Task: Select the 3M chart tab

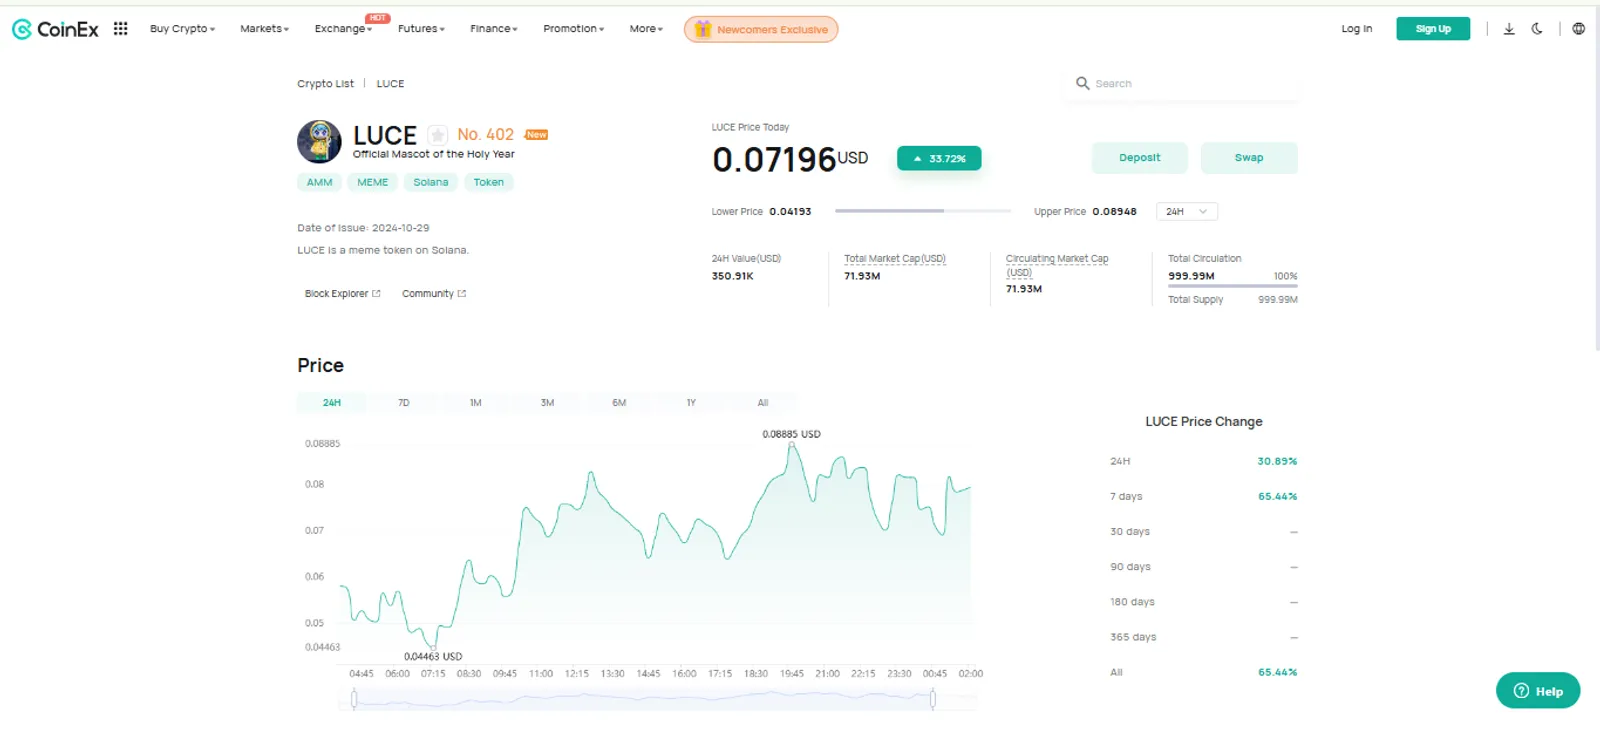Action: tap(548, 403)
